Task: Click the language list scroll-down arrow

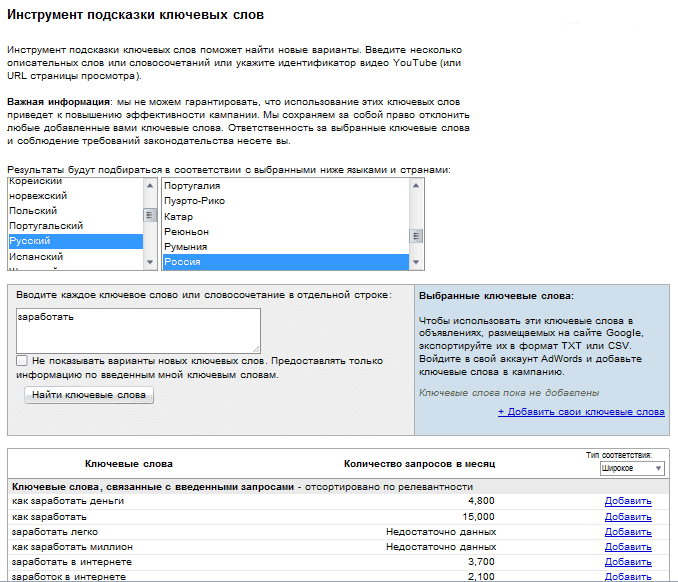Action: 150,262
